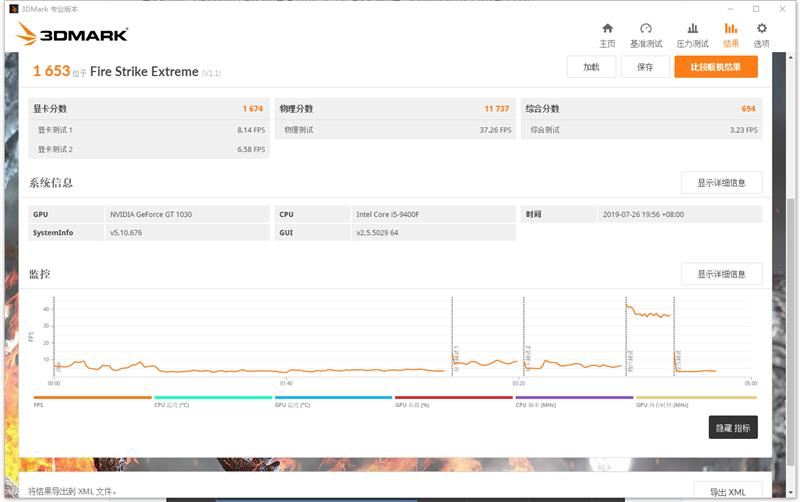Toggle the red GPU 负载 (%) legend bar
Image resolution: width=800 pixels, height=502 pixels.
pos(454,397)
